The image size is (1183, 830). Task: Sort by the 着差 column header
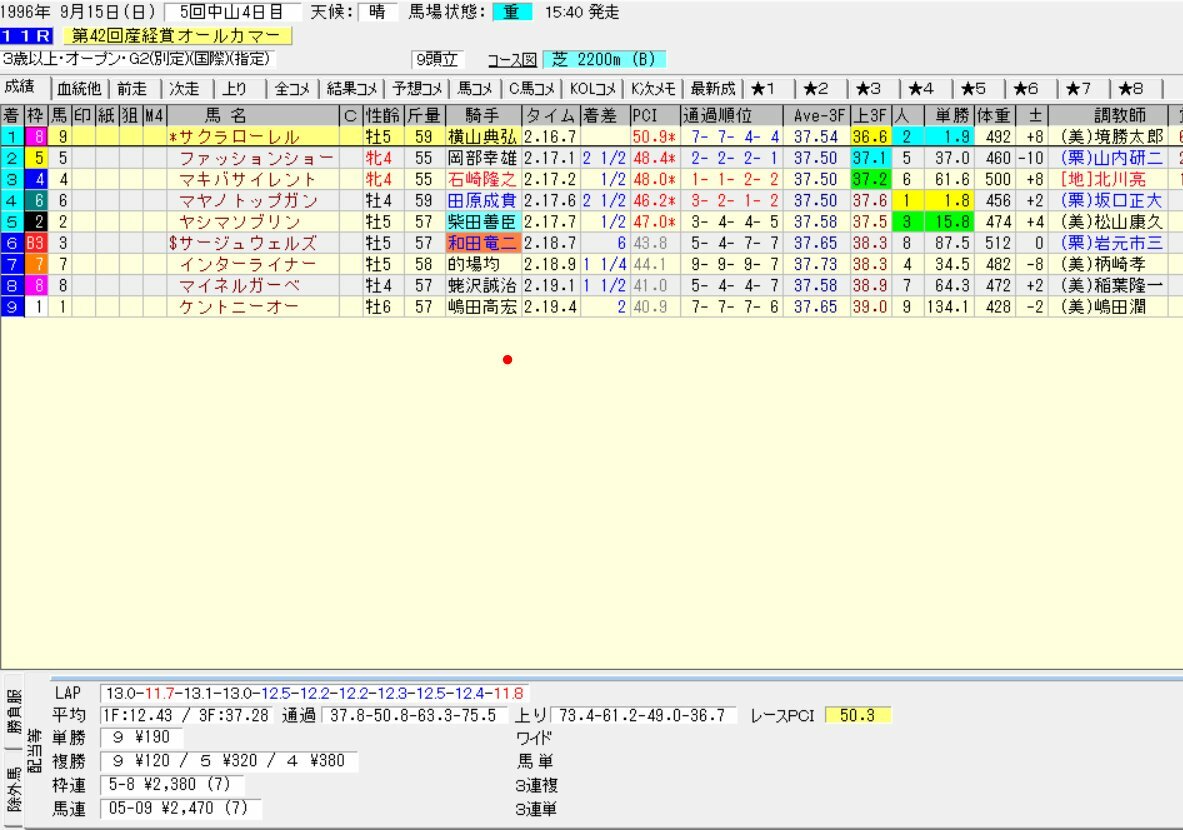pos(604,115)
